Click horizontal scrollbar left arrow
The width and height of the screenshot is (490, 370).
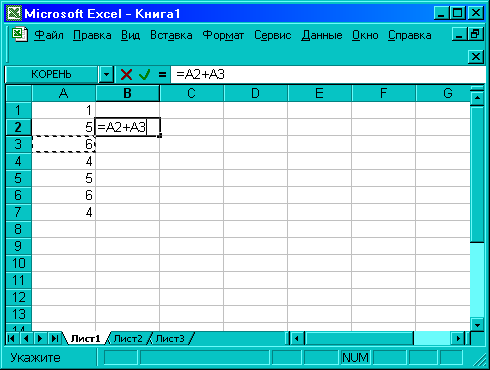296,339
